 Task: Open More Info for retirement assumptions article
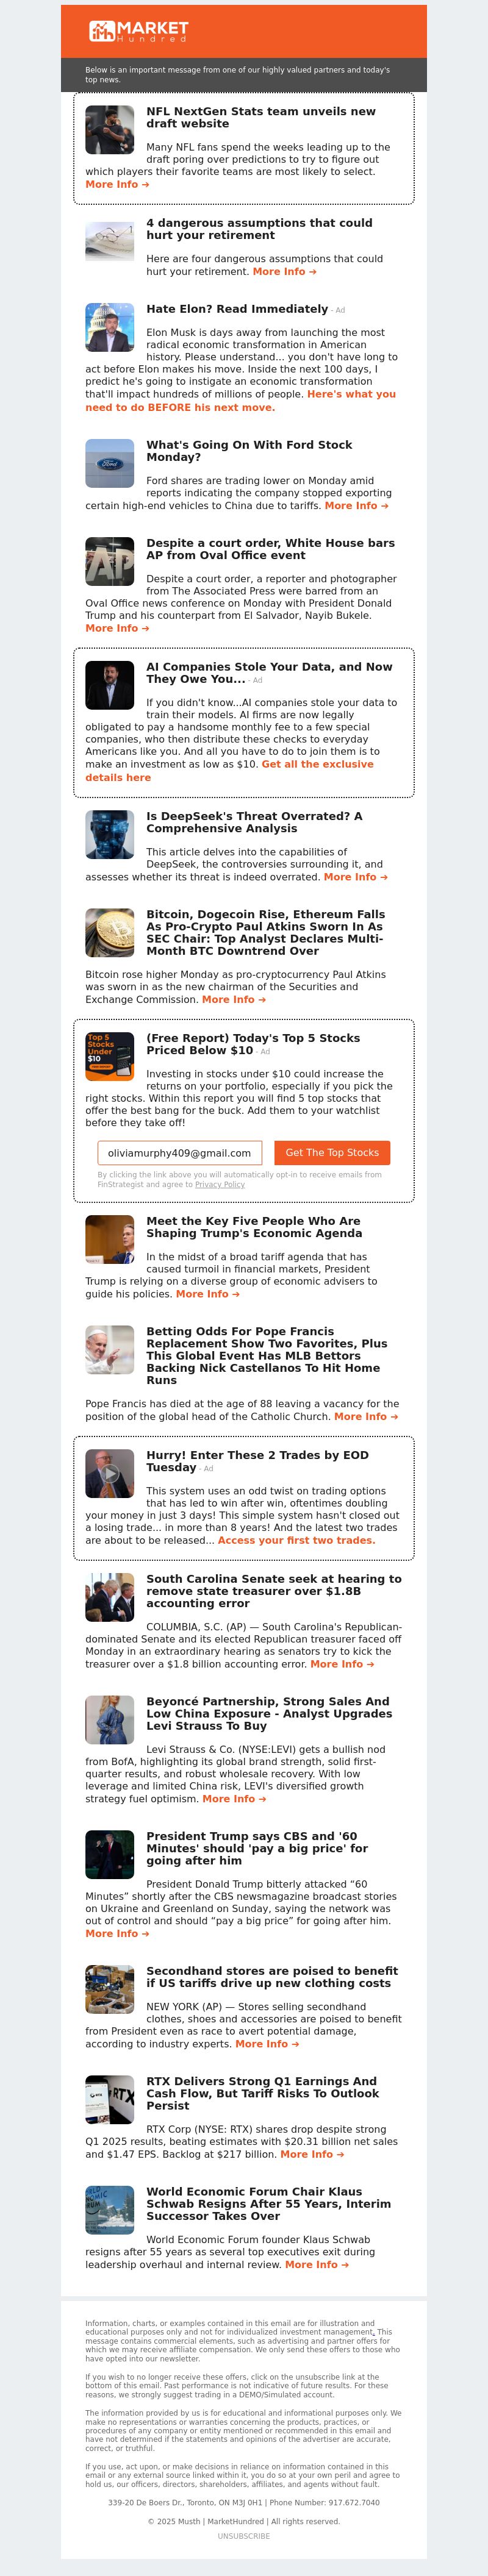point(285,272)
